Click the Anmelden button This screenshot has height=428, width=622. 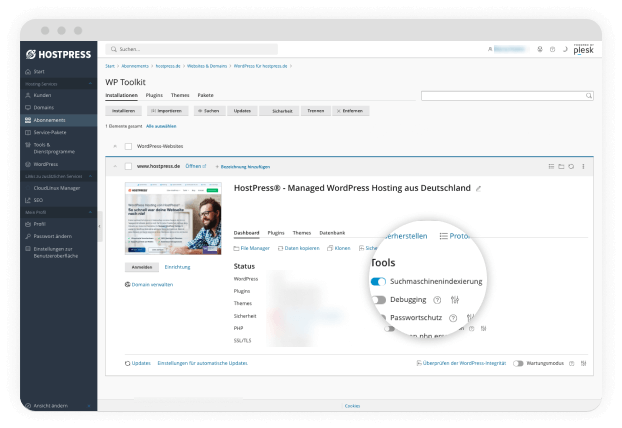[142, 267]
